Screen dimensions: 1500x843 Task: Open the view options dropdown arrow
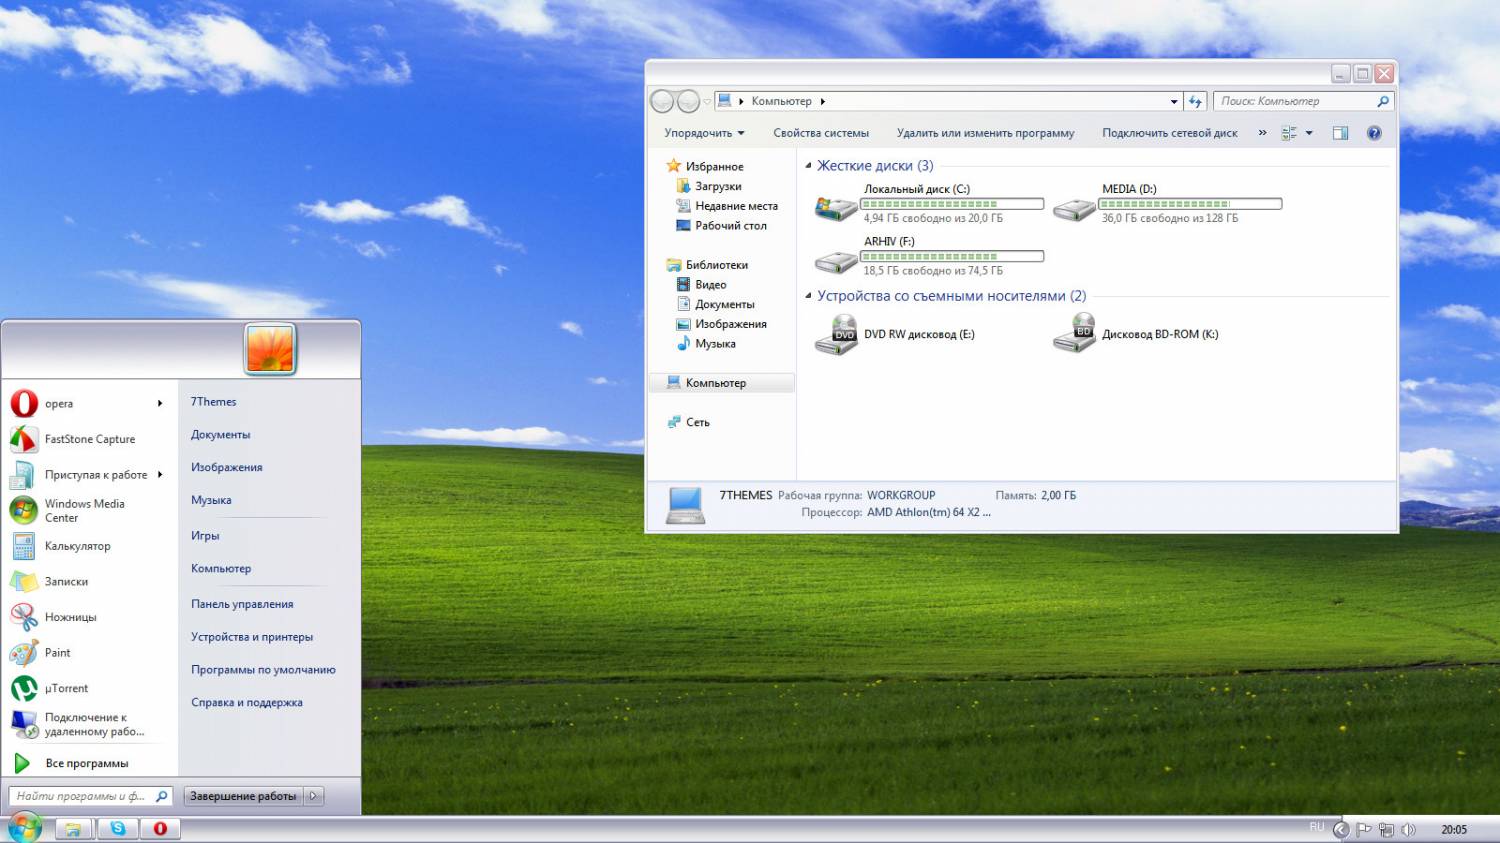click(1309, 133)
